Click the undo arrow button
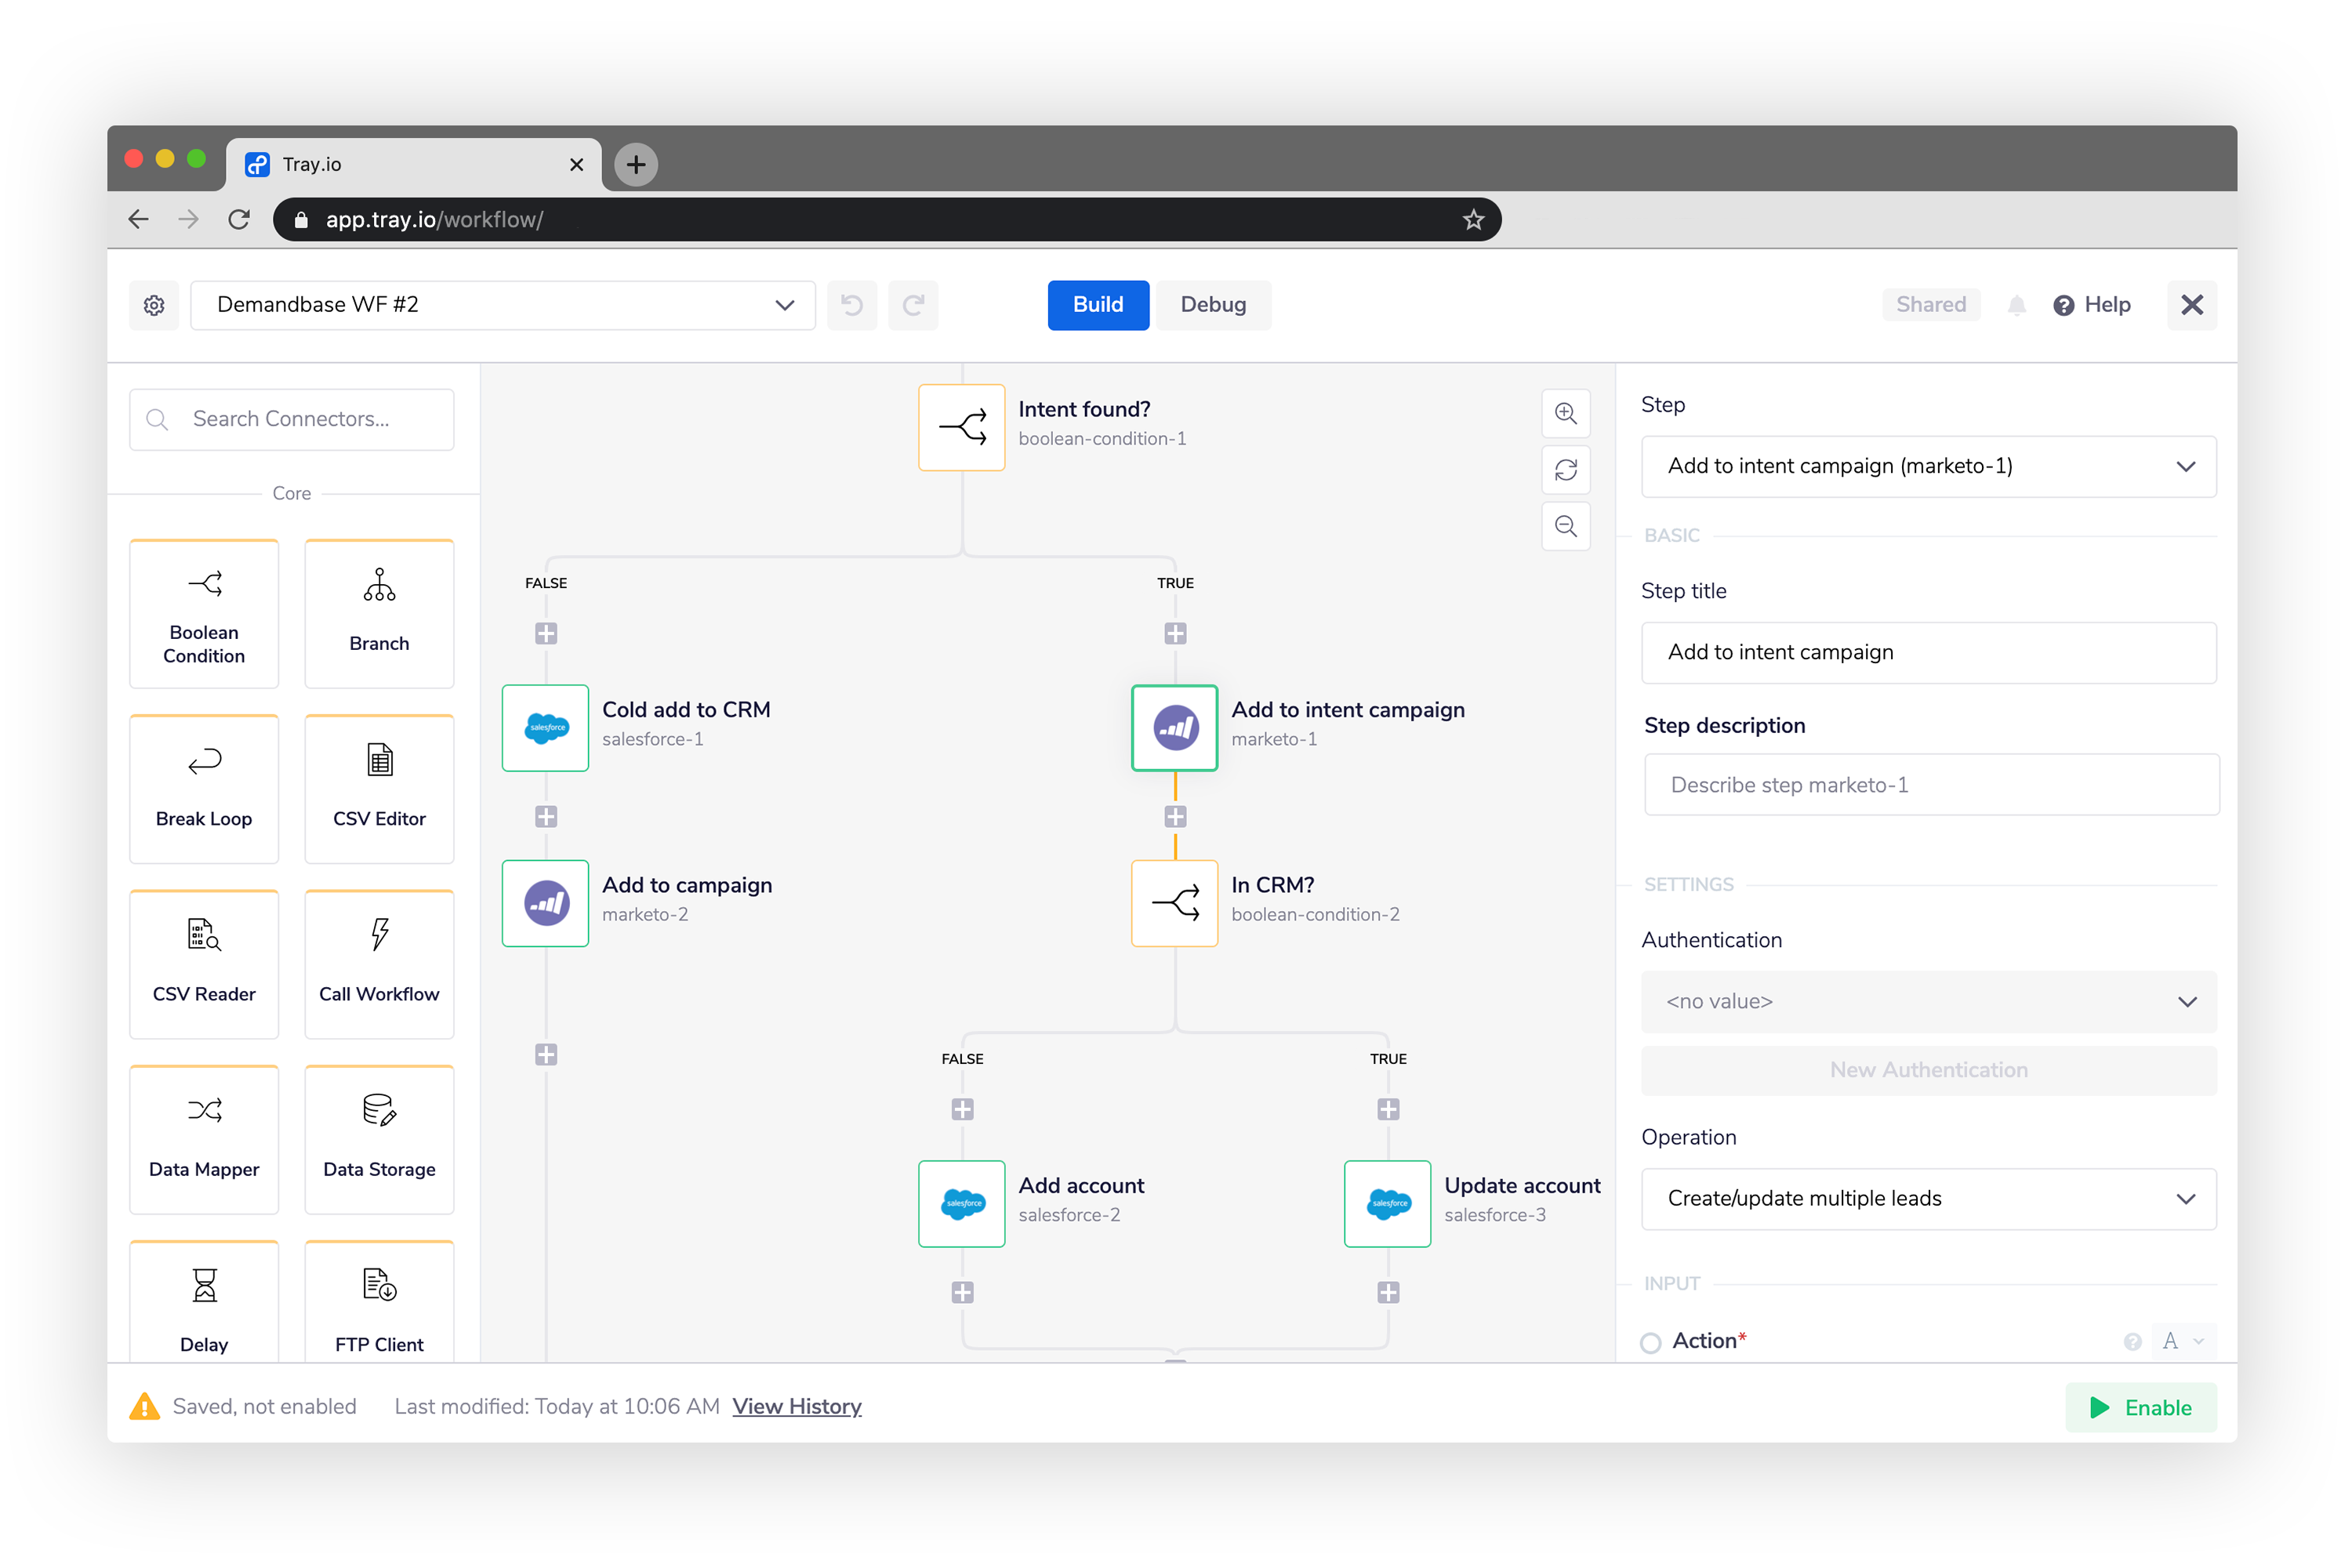This screenshot has height=1568, width=2352. click(852, 305)
